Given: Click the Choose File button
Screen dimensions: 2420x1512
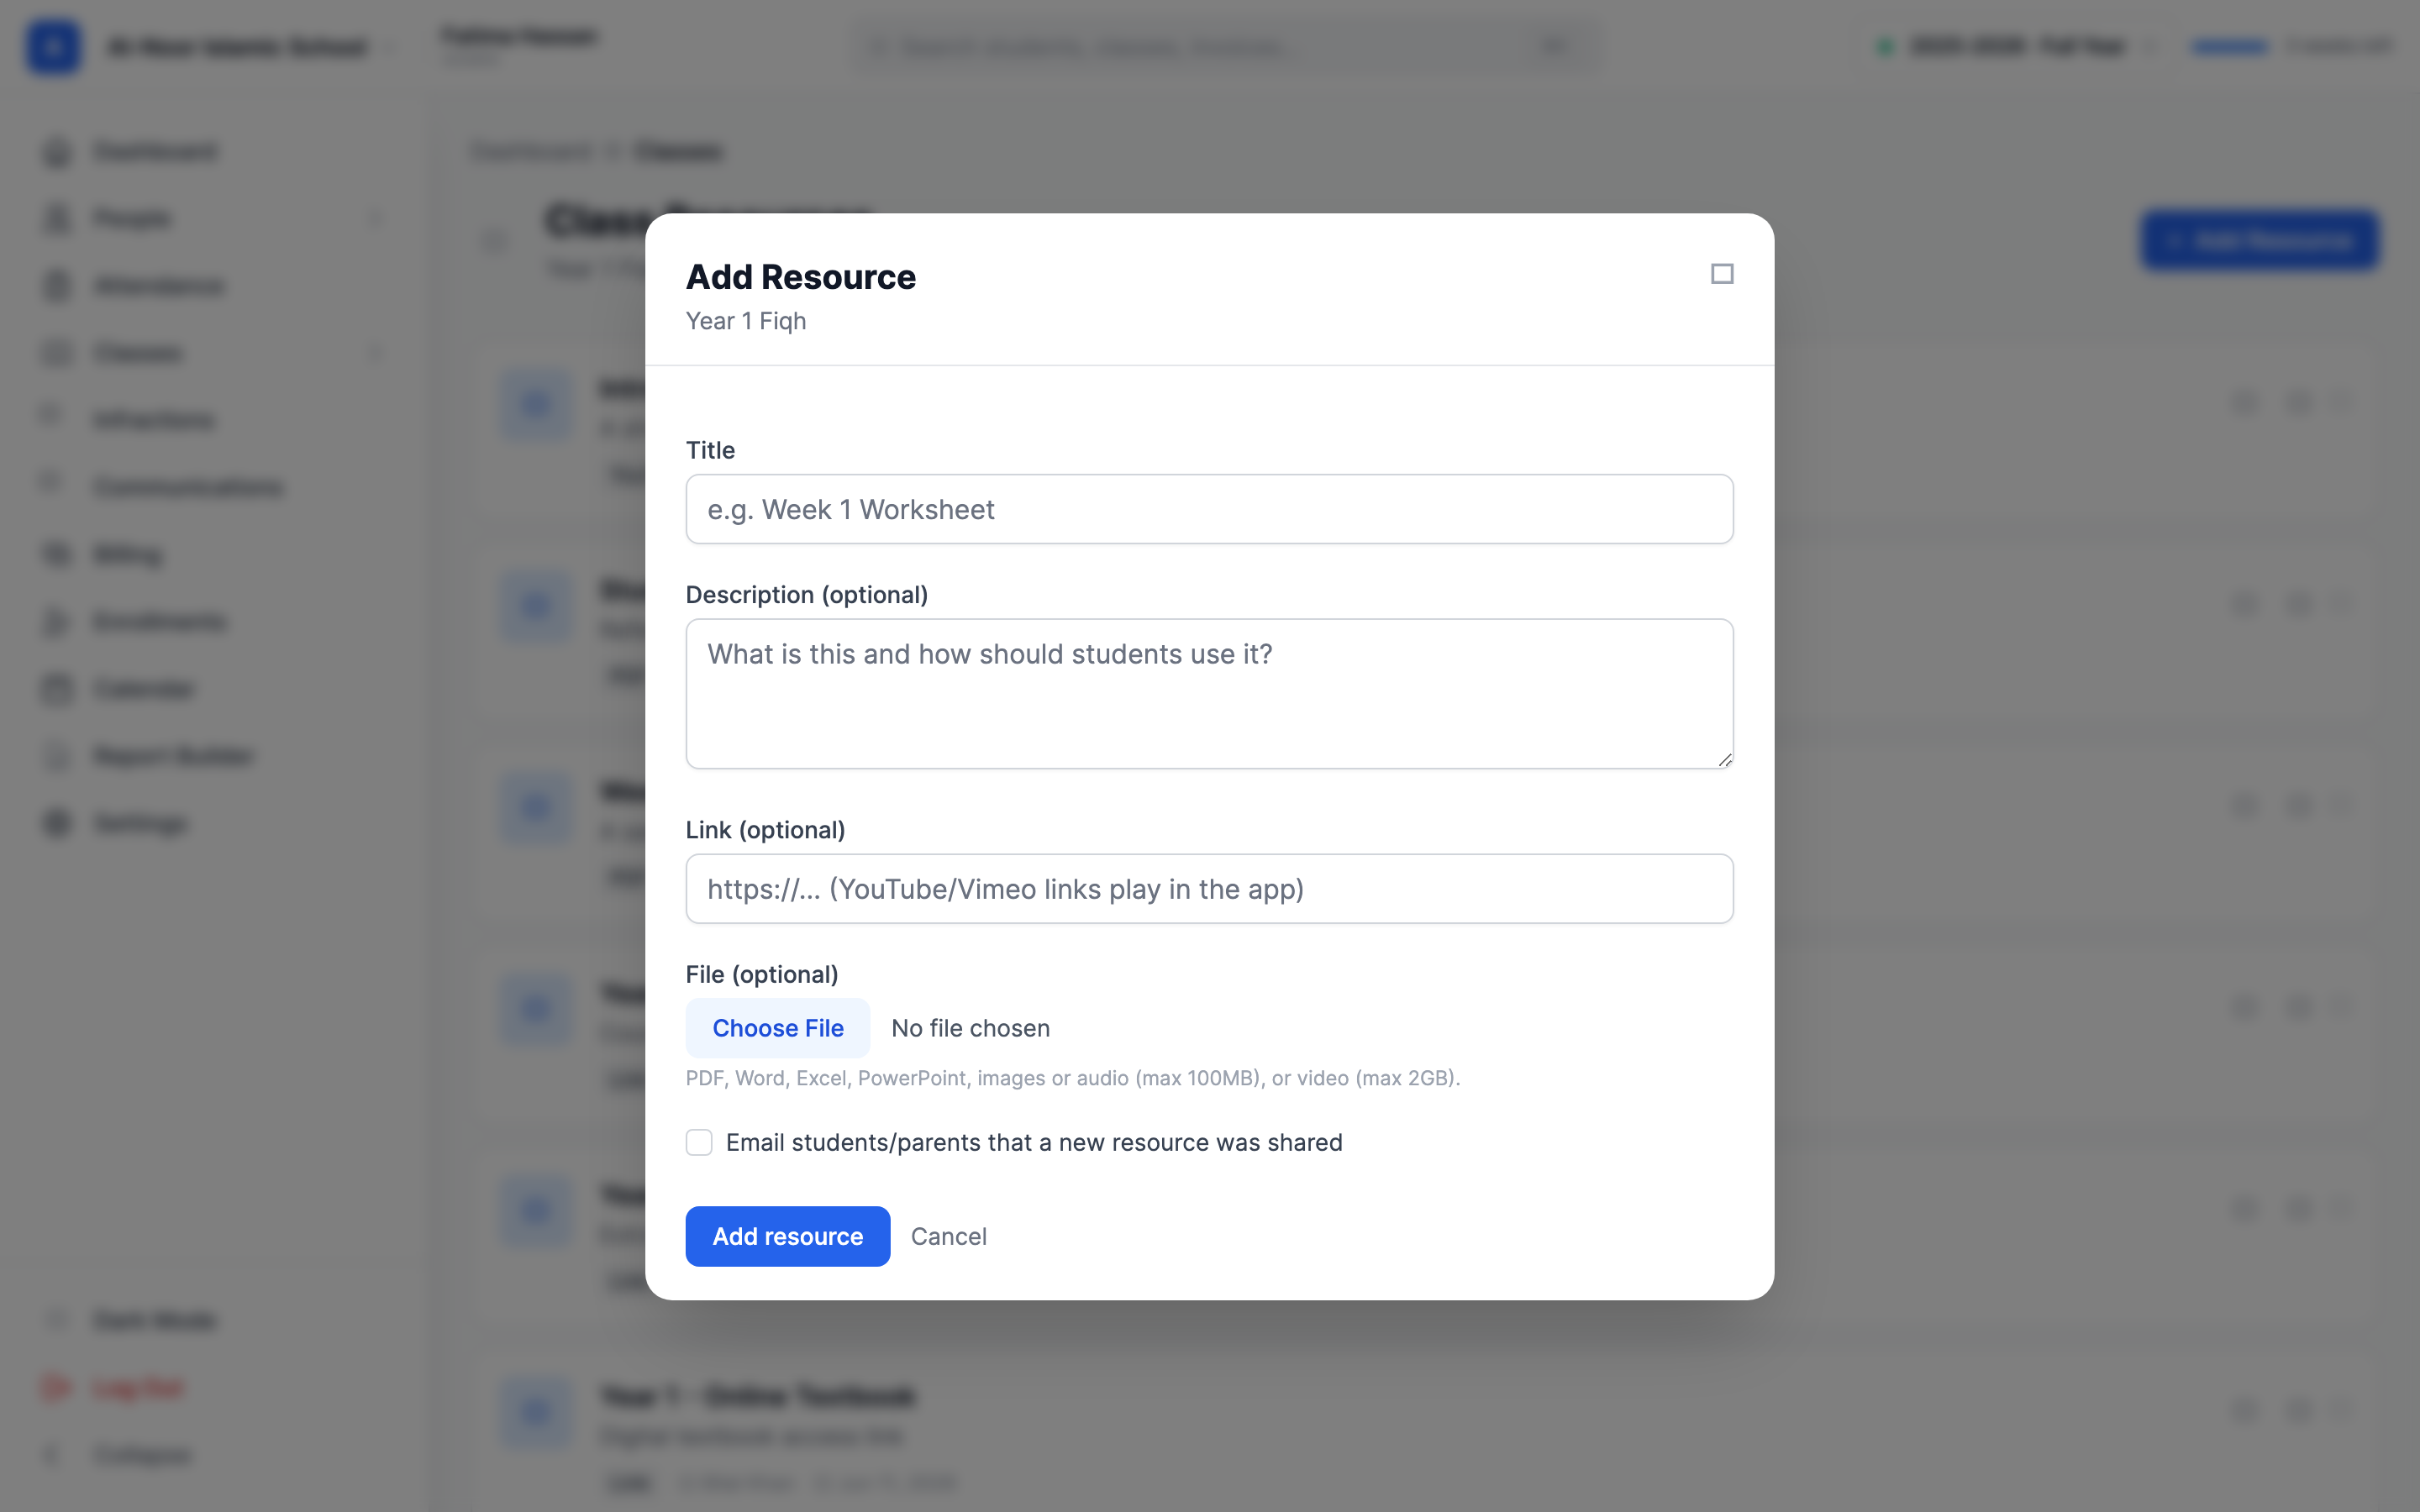Looking at the screenshot, I should click(x=777, y=1028).
